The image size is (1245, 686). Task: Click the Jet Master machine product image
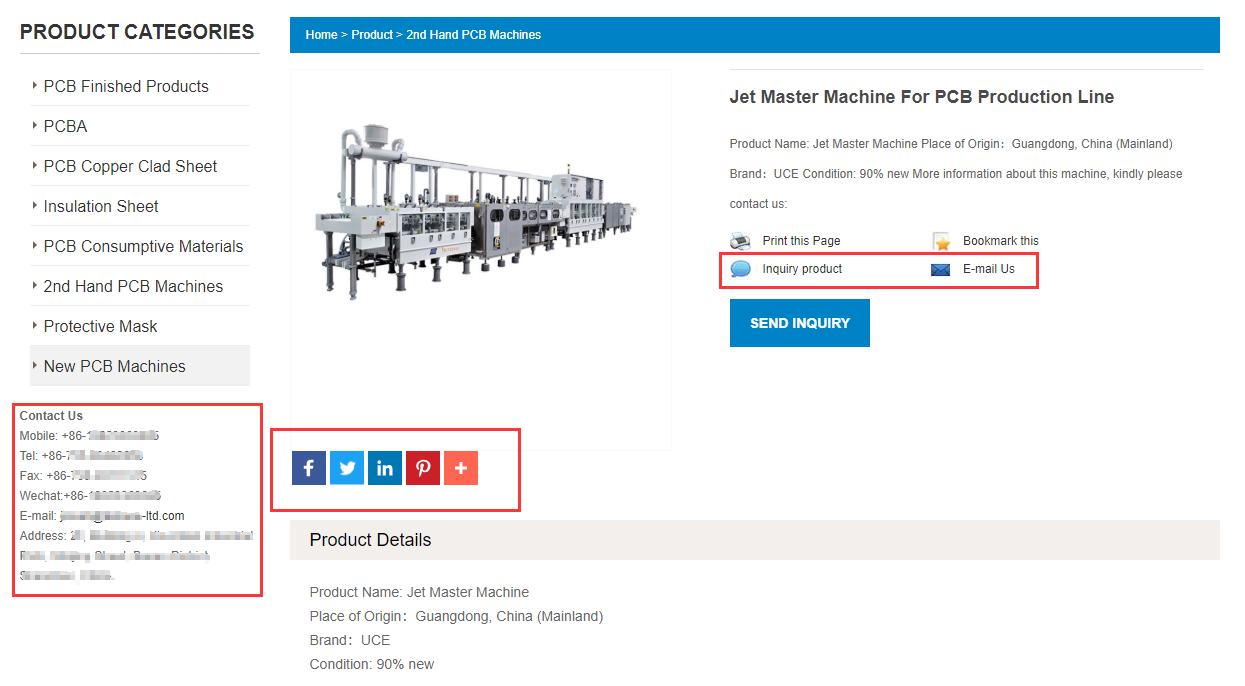pos(476,211)
